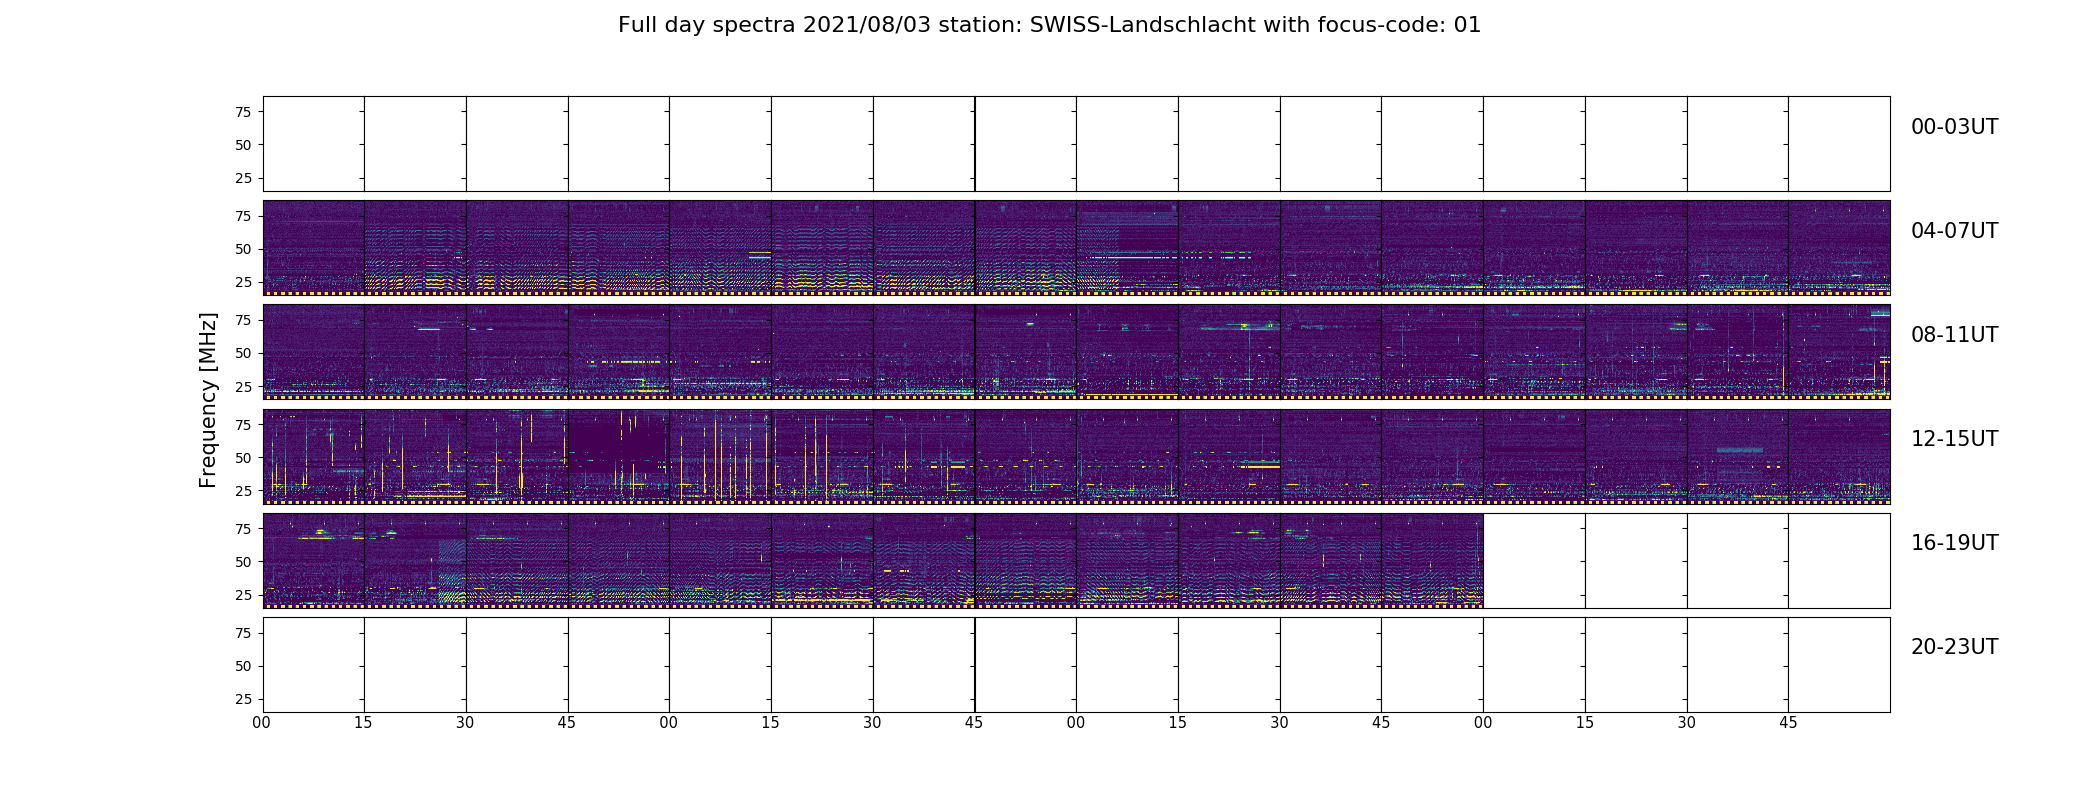Pick the 12-15UT row label

[x=1954, y=439]
